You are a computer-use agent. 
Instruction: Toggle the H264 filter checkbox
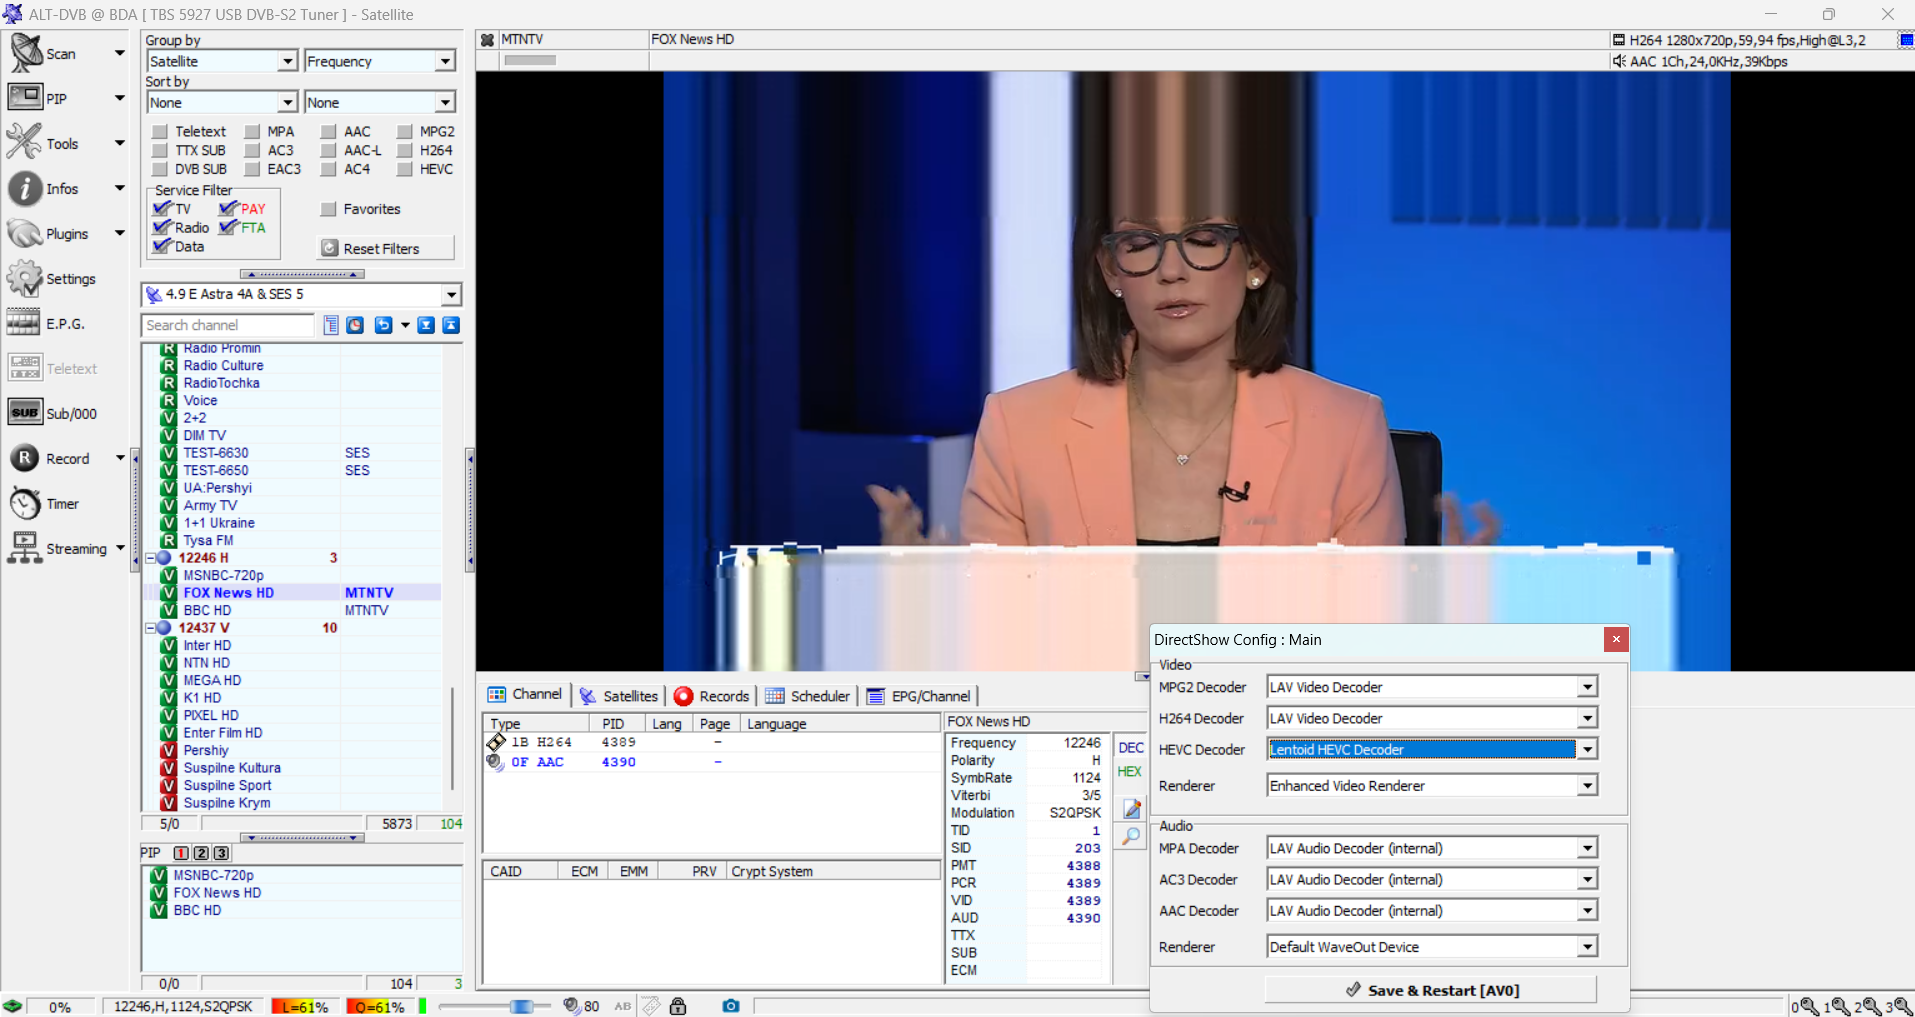[x=405, y=150]
